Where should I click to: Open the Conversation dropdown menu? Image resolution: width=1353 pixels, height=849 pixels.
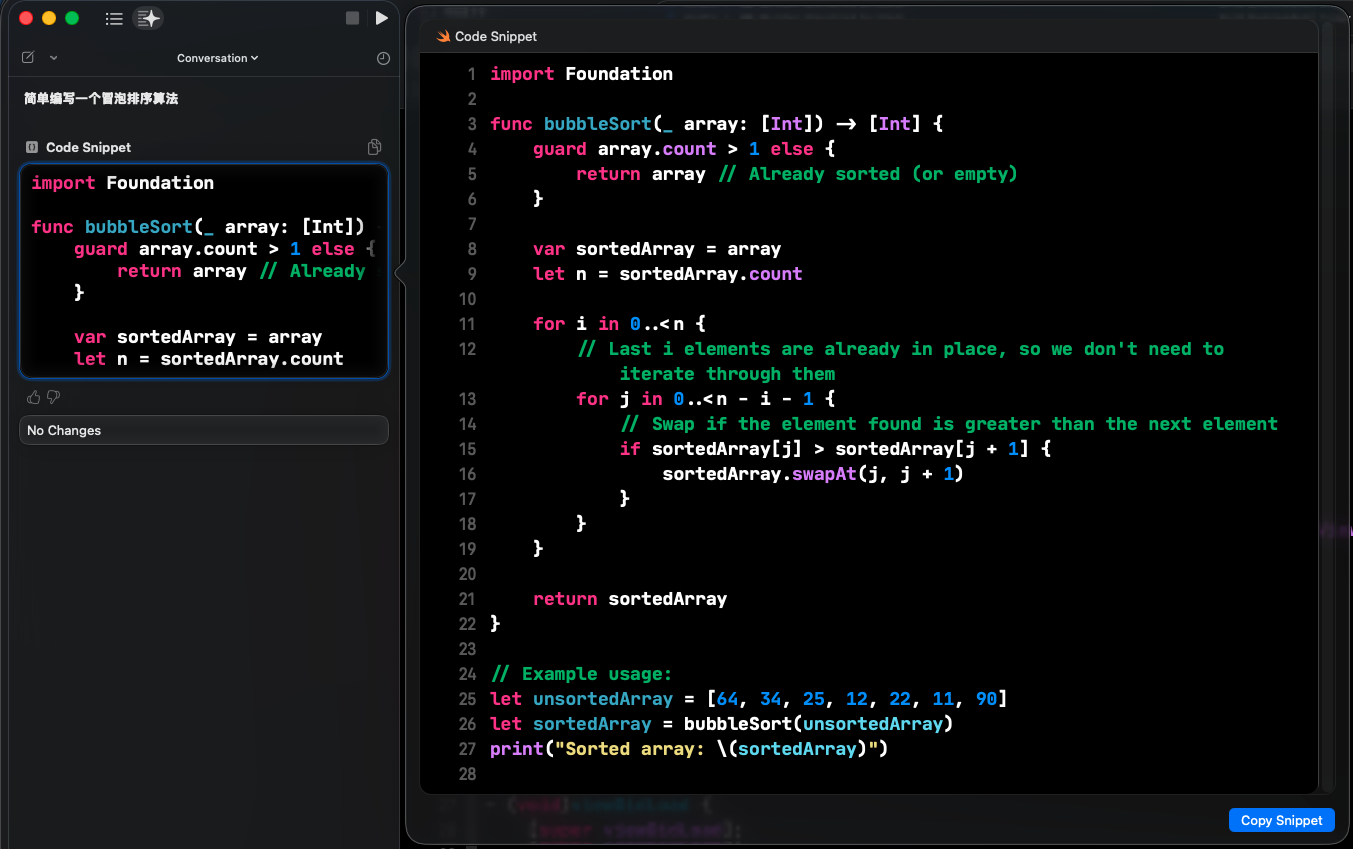pos(218,58)
